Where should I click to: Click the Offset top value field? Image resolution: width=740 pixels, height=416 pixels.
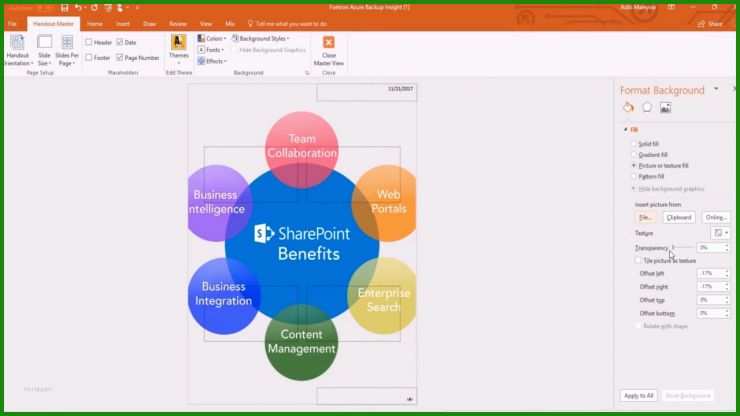pyautogui.click(x=710, y=300)
